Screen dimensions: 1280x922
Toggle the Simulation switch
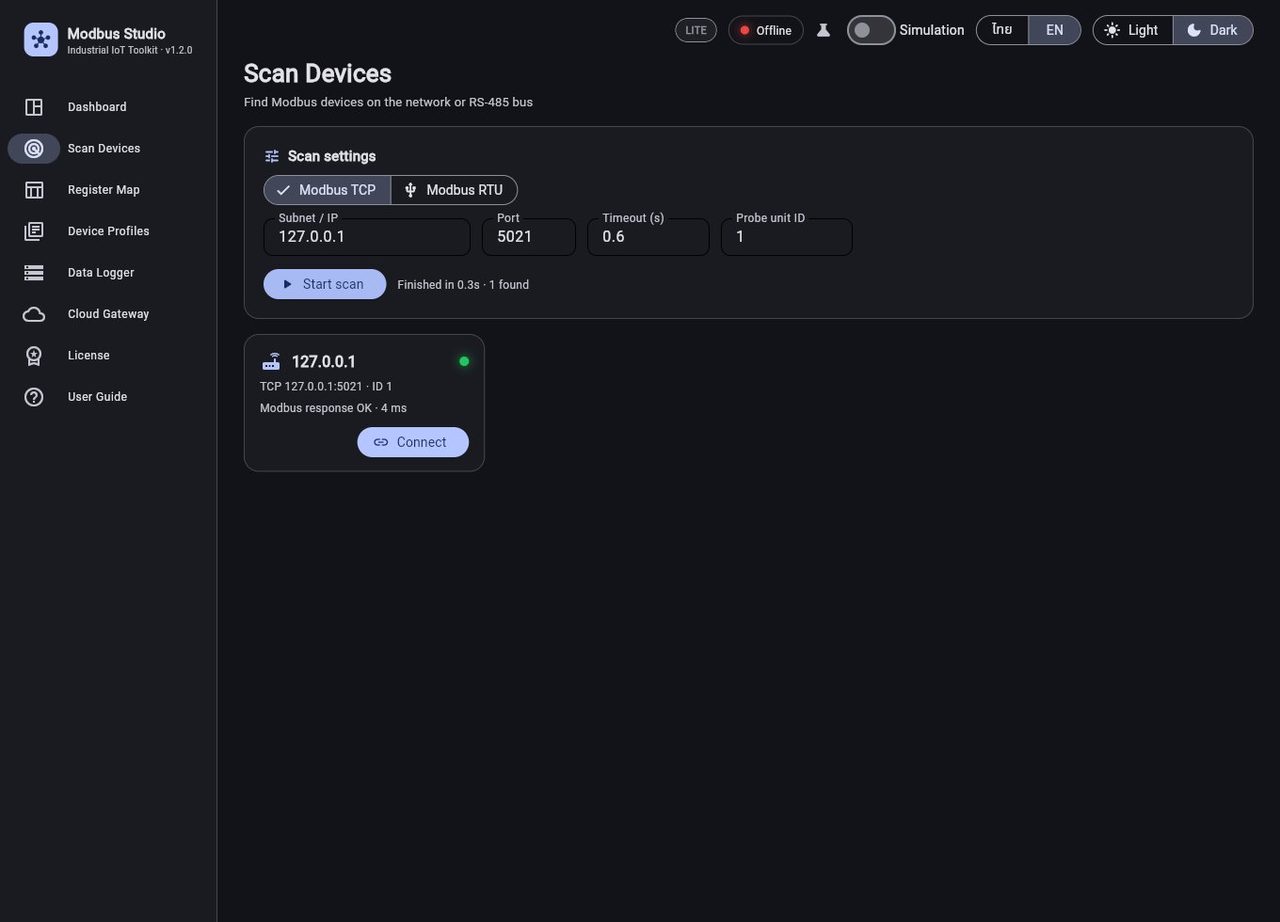[871, 30]
